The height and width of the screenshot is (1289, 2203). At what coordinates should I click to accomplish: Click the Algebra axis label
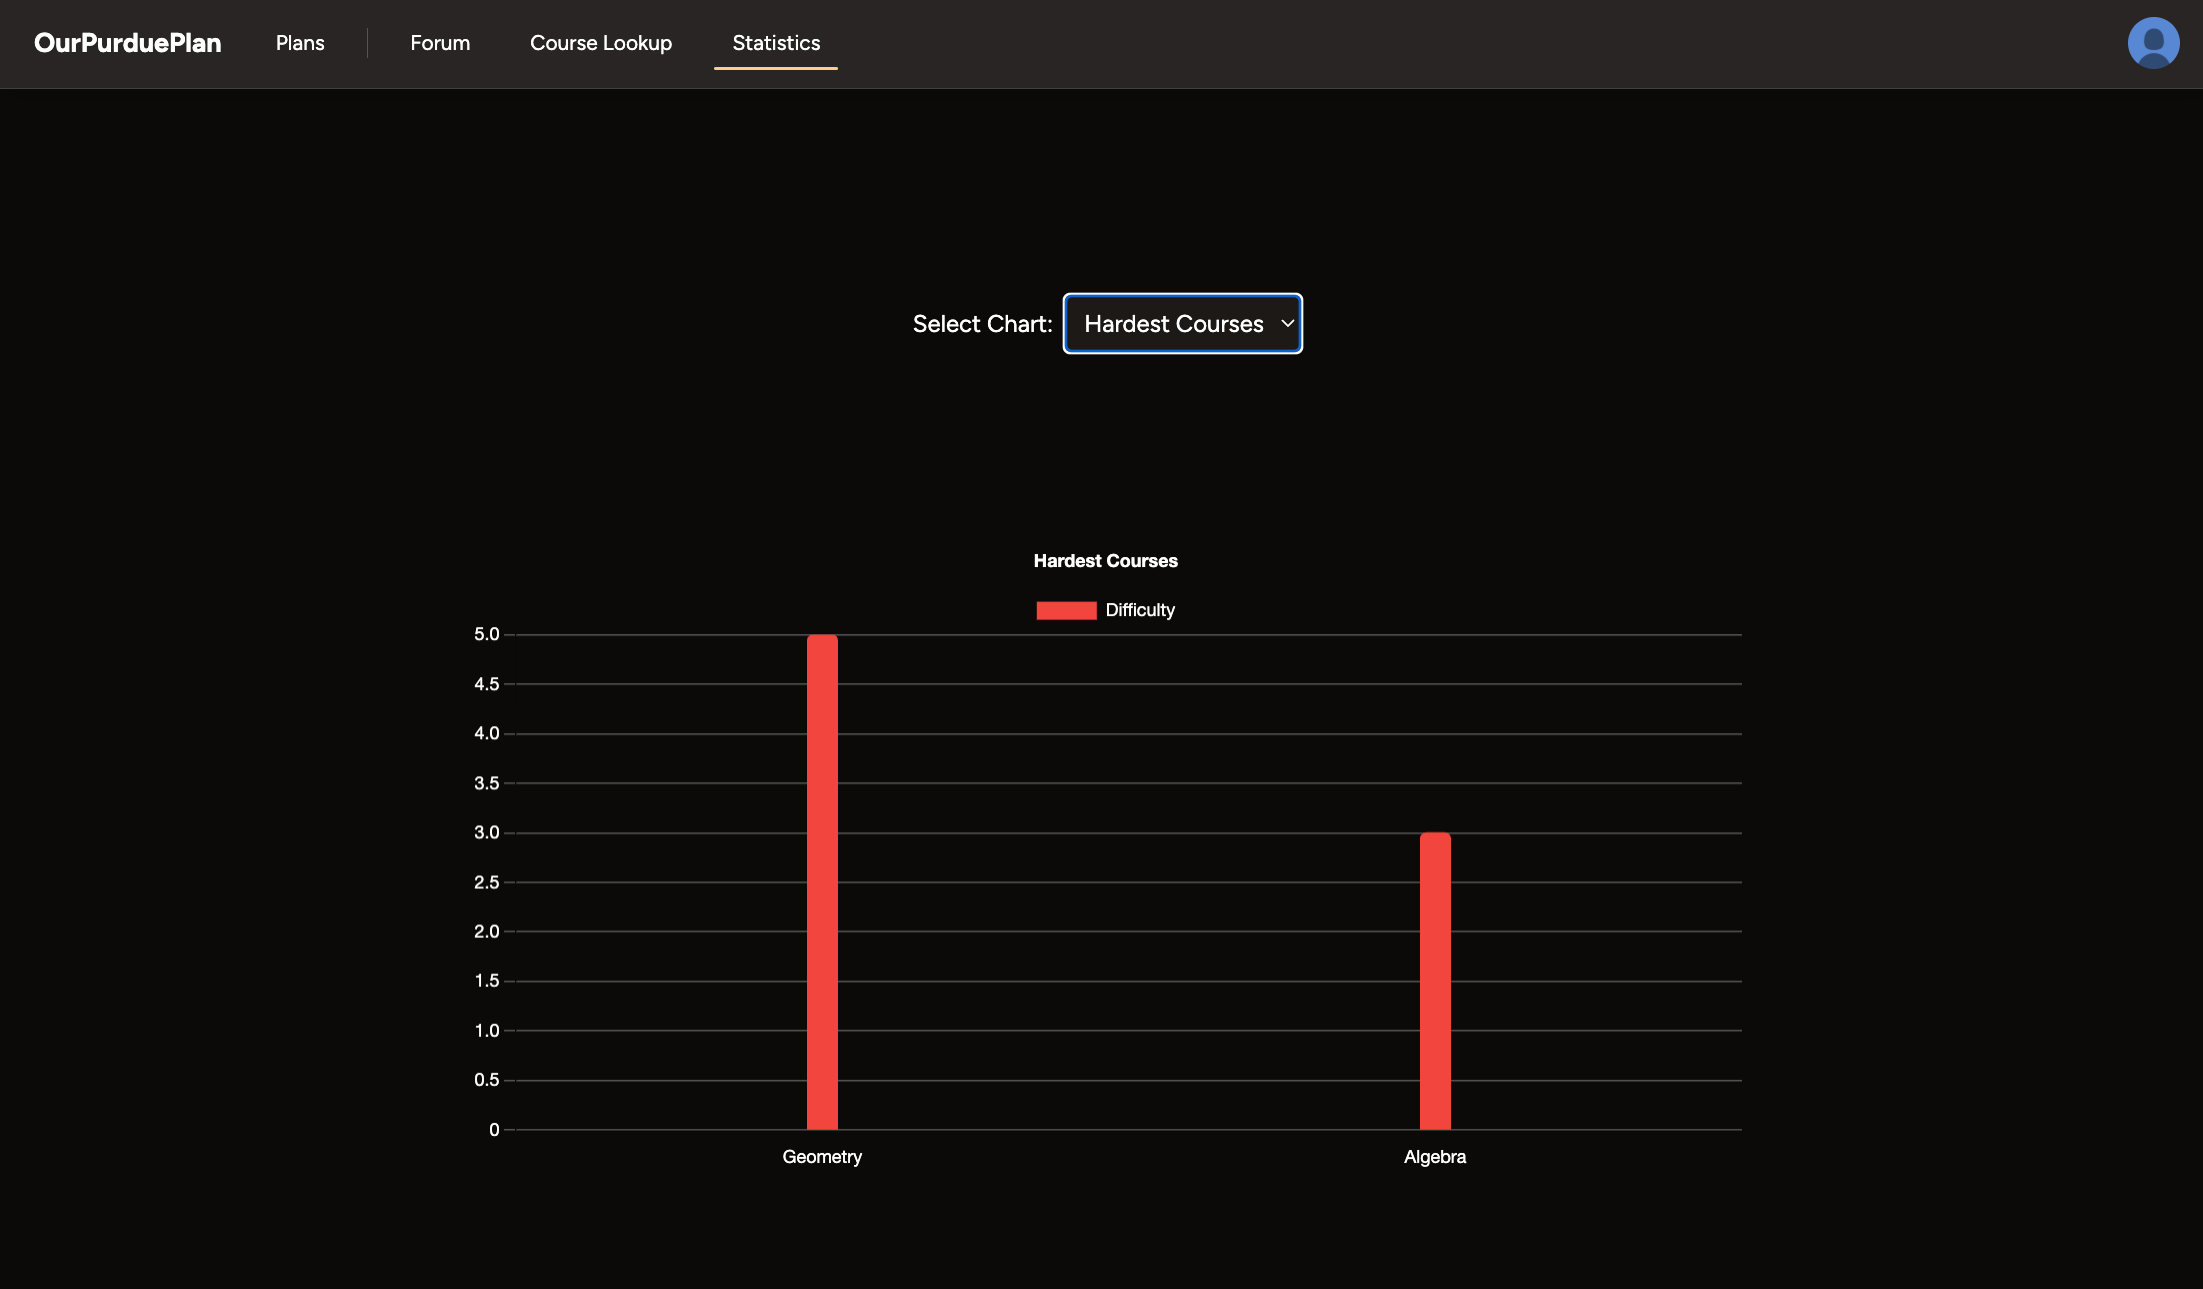pos(1435,1157)
